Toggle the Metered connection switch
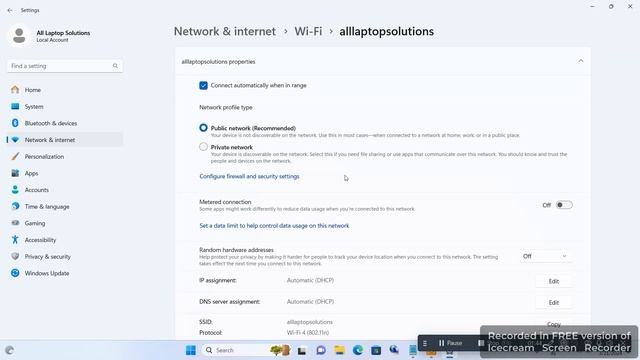This screenshot has width=640, height=360. click(x=564, y=205)
